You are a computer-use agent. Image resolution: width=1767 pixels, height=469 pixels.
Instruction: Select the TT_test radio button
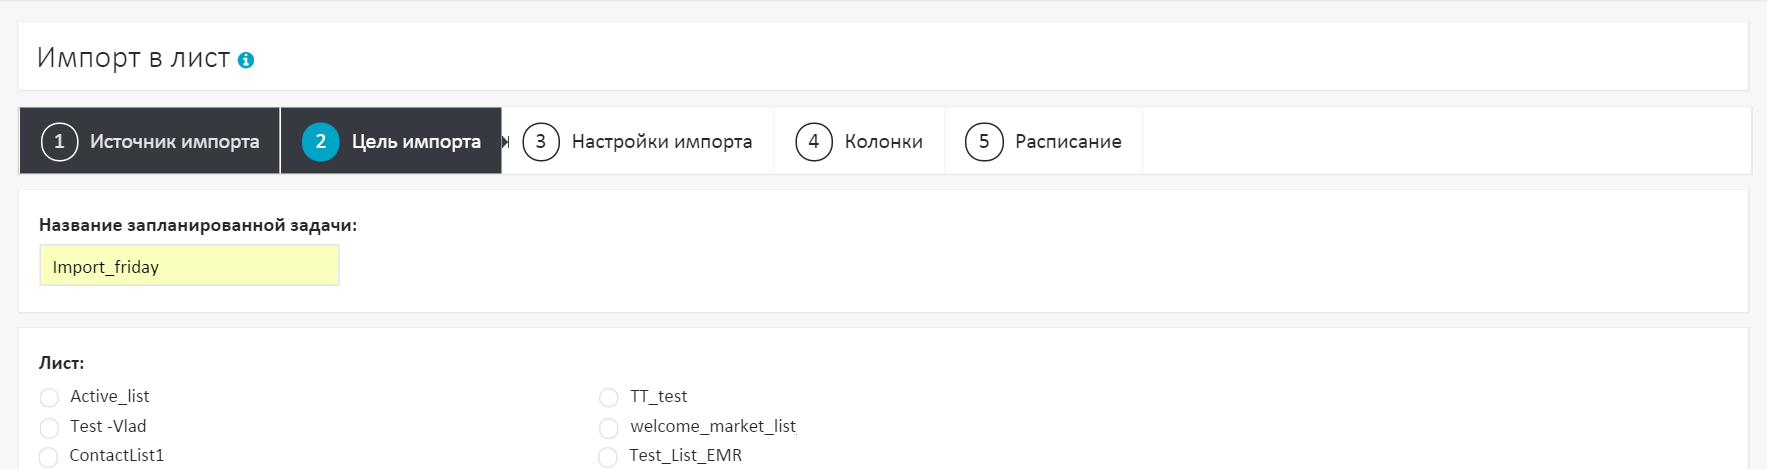608,398
